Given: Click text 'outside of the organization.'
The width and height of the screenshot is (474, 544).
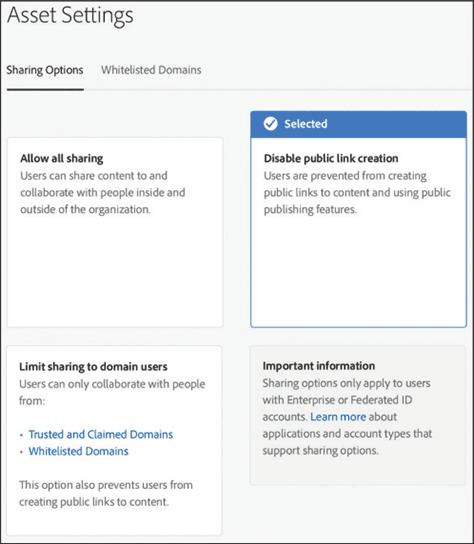Looking at the screenshot, I should [85, 210].
